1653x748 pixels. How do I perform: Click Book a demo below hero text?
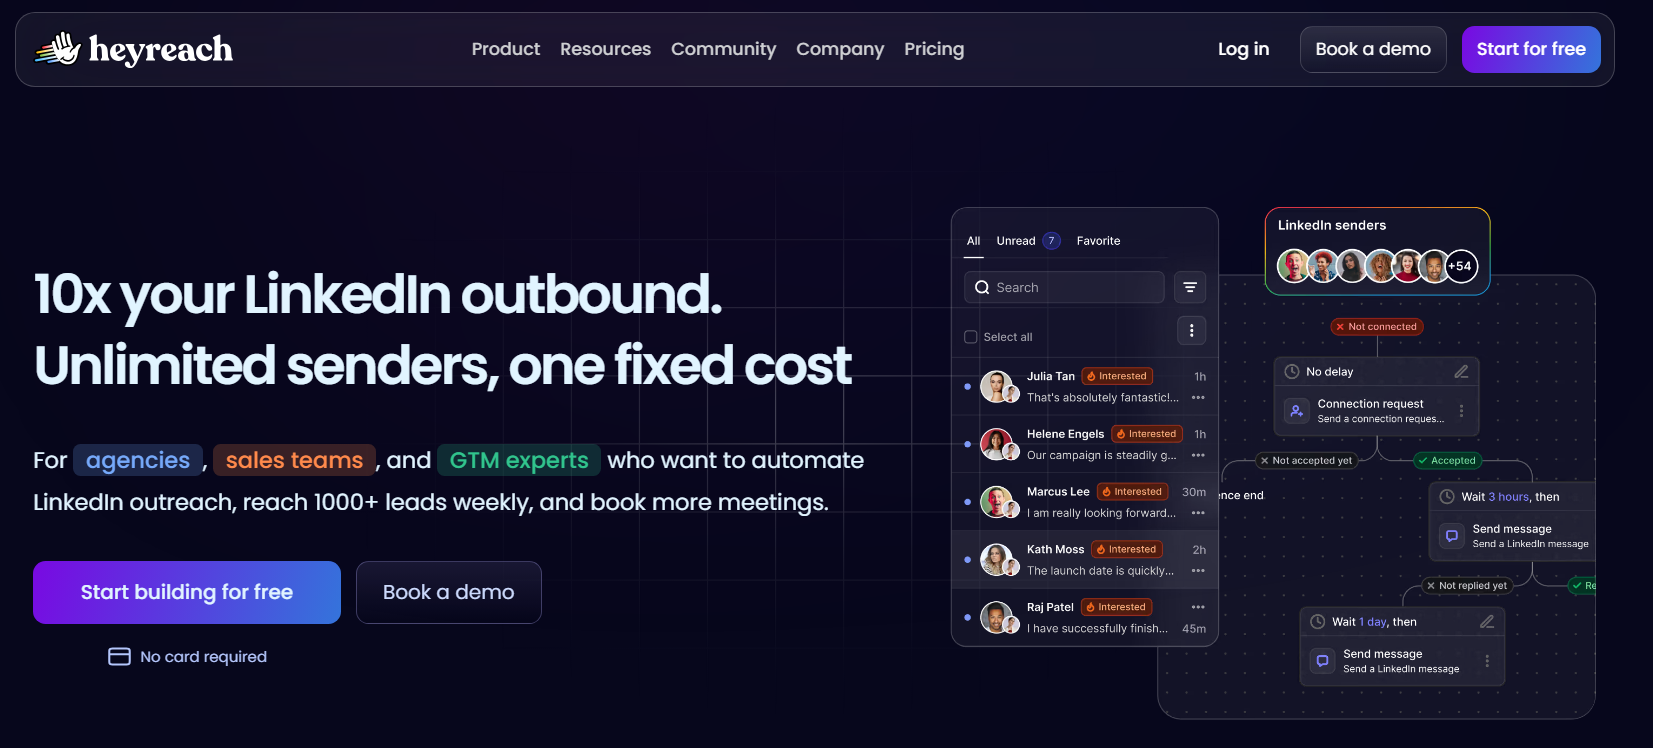tap(449, 592)
